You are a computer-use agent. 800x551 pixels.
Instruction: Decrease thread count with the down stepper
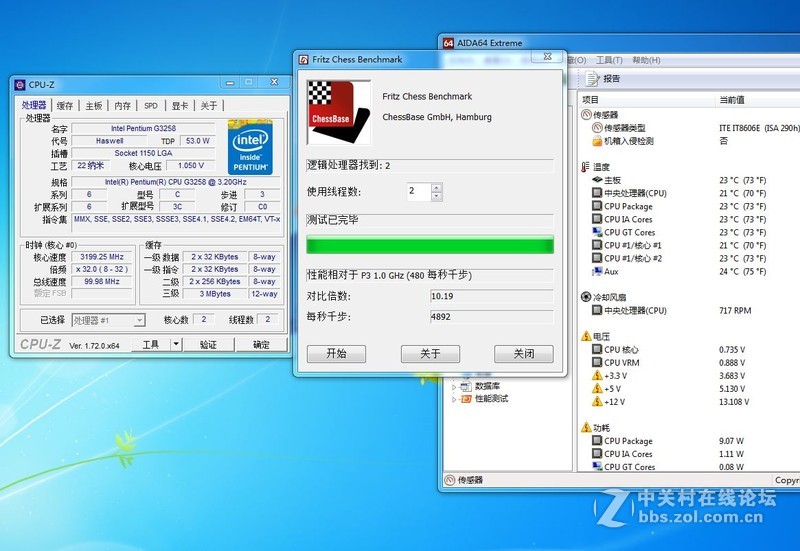[436, 196]
